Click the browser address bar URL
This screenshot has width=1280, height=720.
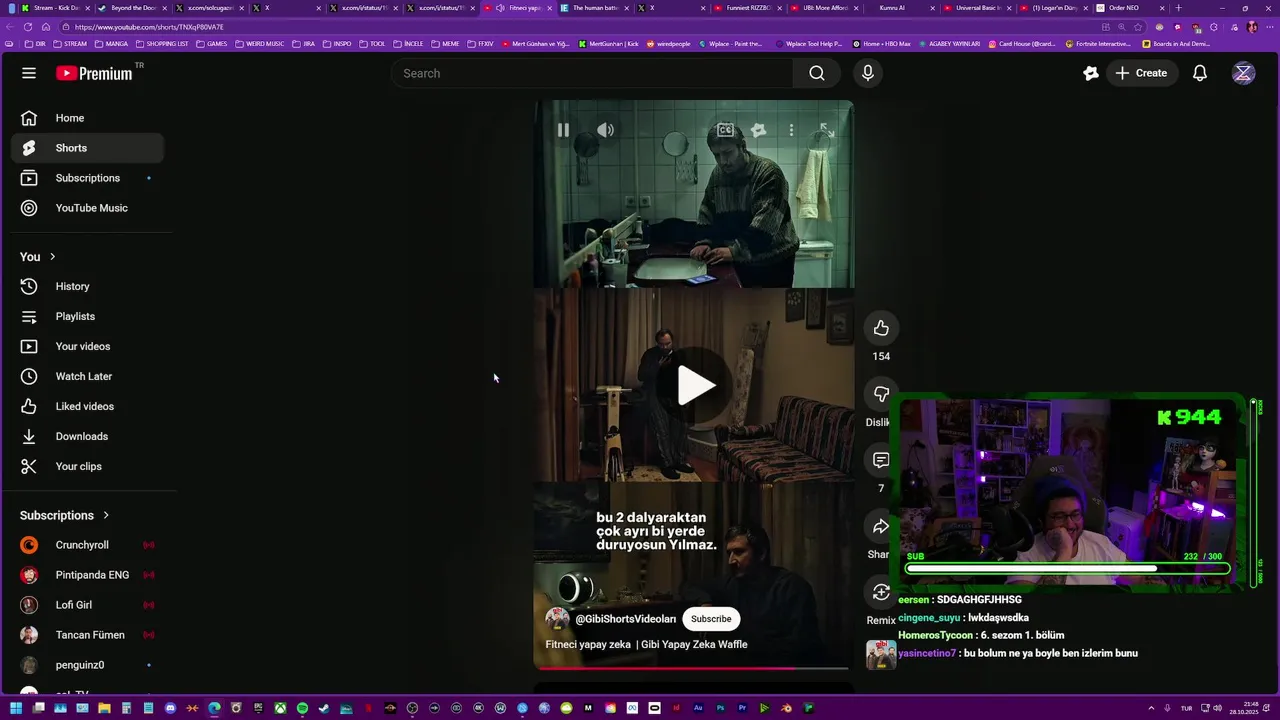tap(149, 27)
